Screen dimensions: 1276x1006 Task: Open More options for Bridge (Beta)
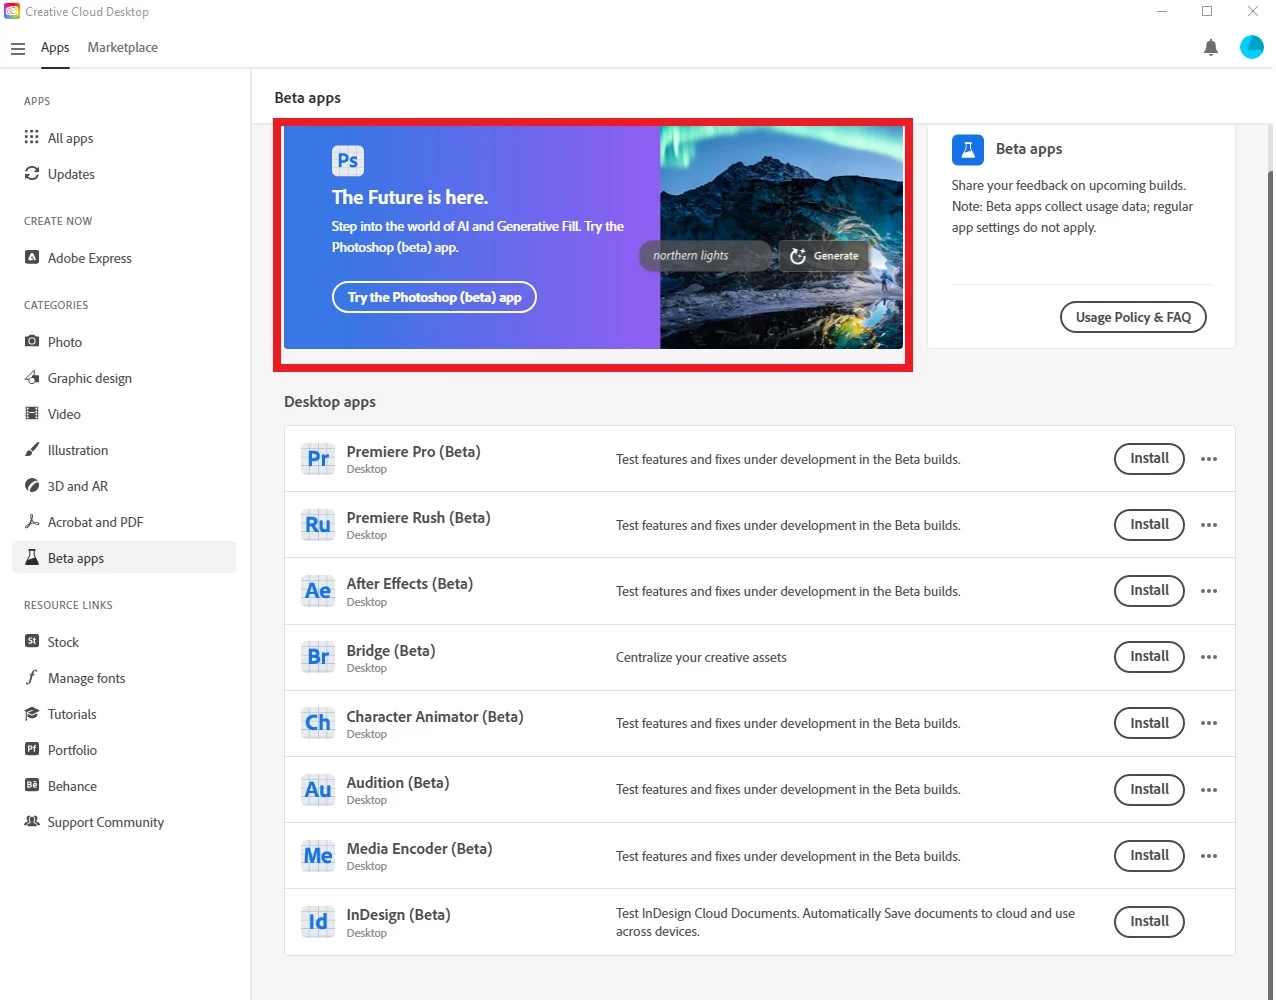point(1209,657)
